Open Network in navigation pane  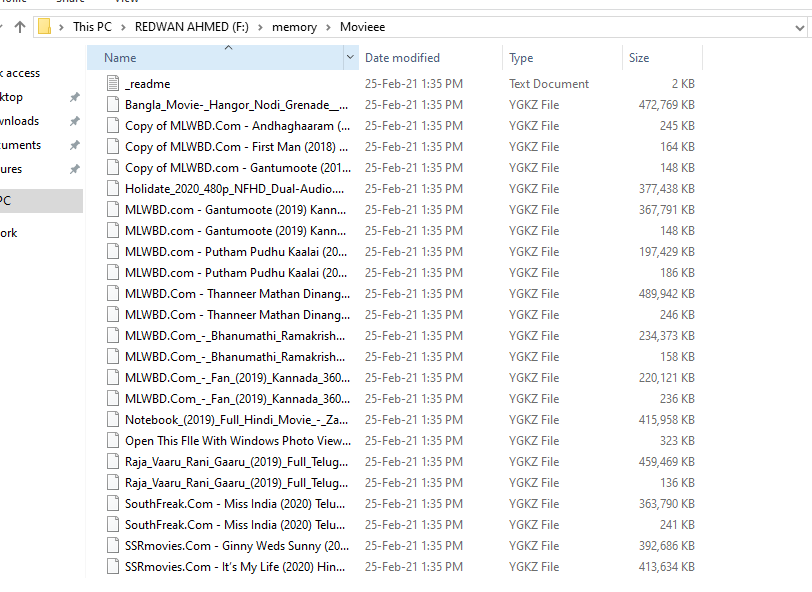(x=9, y=233)
